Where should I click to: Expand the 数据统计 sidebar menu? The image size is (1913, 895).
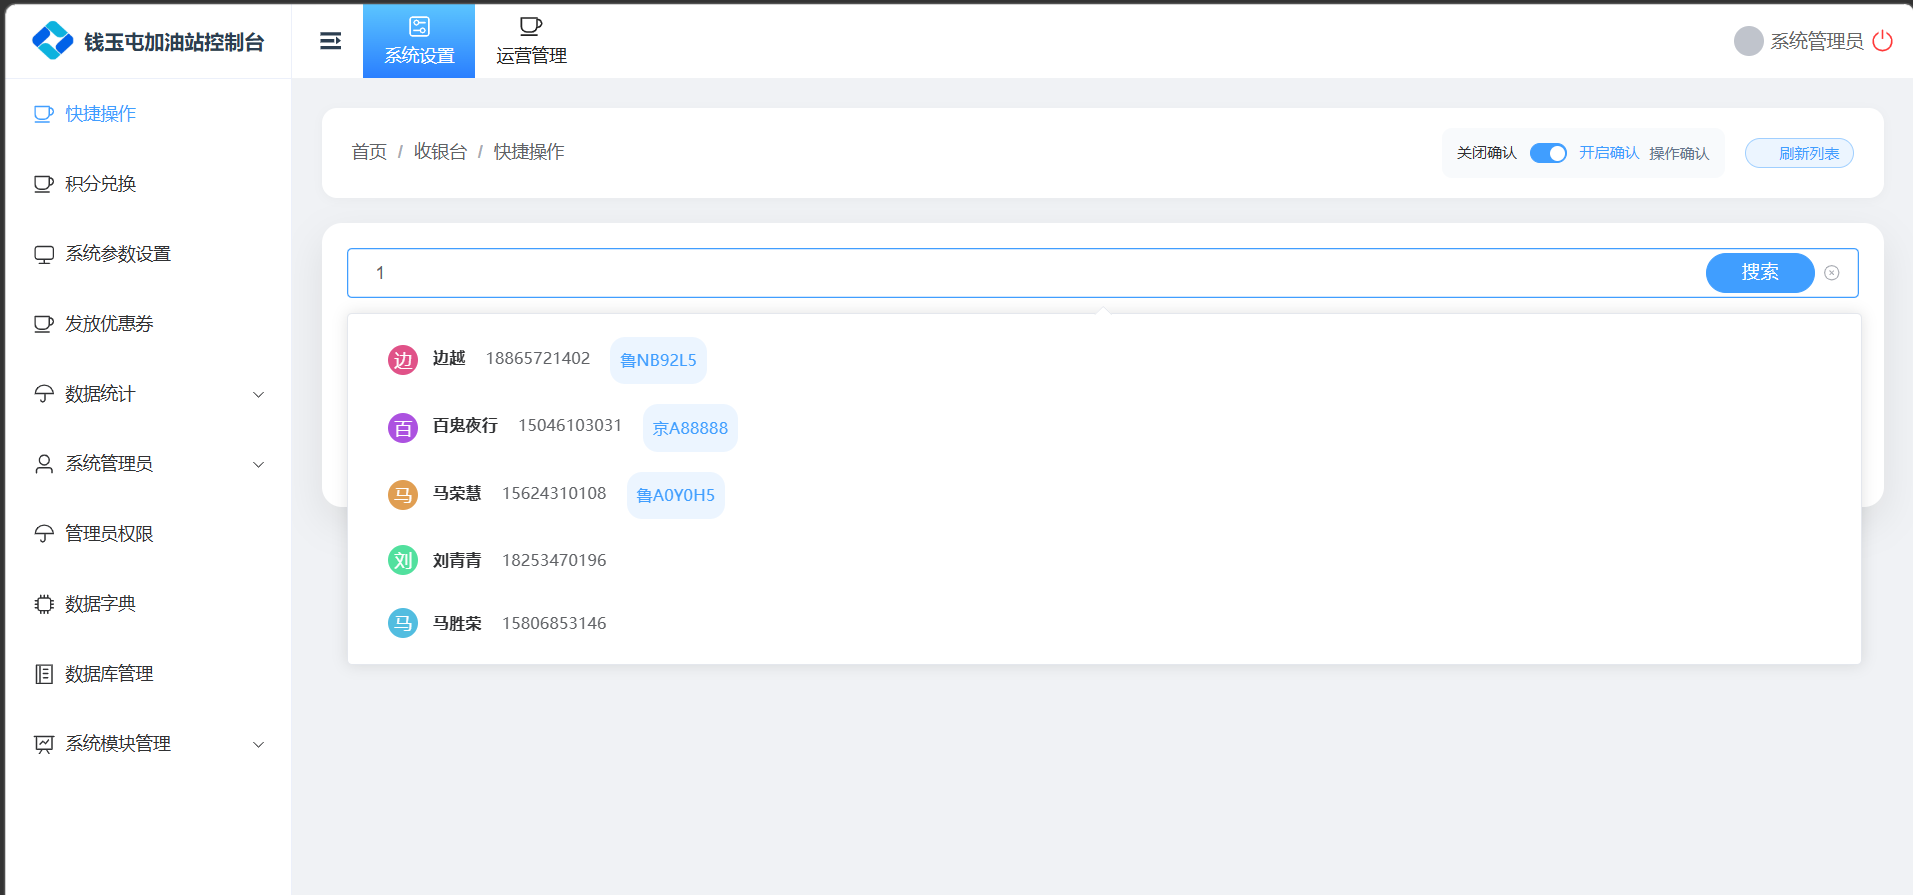150,394
